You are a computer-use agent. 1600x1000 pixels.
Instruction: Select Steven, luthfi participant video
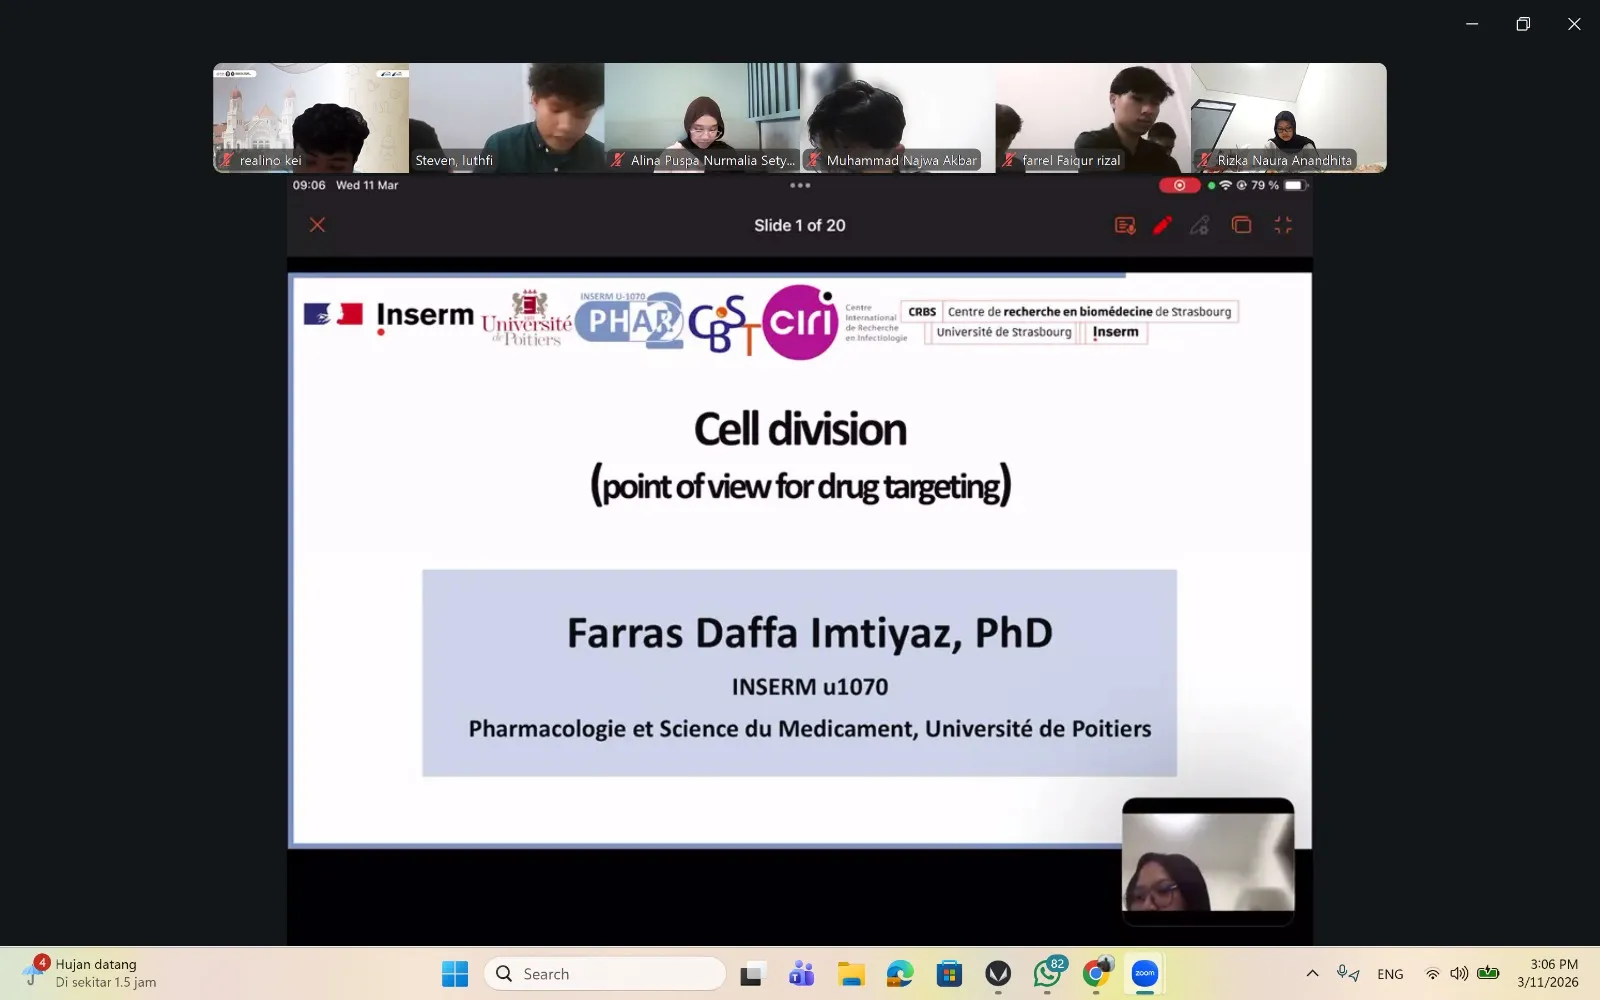point(506,118)
